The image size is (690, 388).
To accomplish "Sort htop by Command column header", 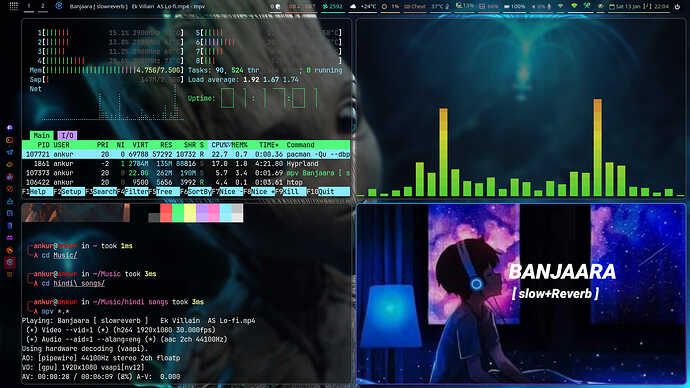I will point(300,145).
